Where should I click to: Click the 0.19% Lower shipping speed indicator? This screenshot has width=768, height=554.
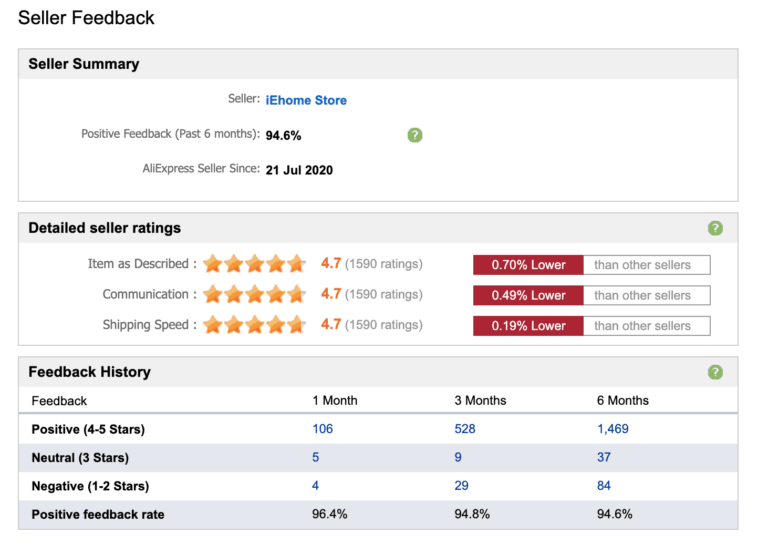point(528,326)
